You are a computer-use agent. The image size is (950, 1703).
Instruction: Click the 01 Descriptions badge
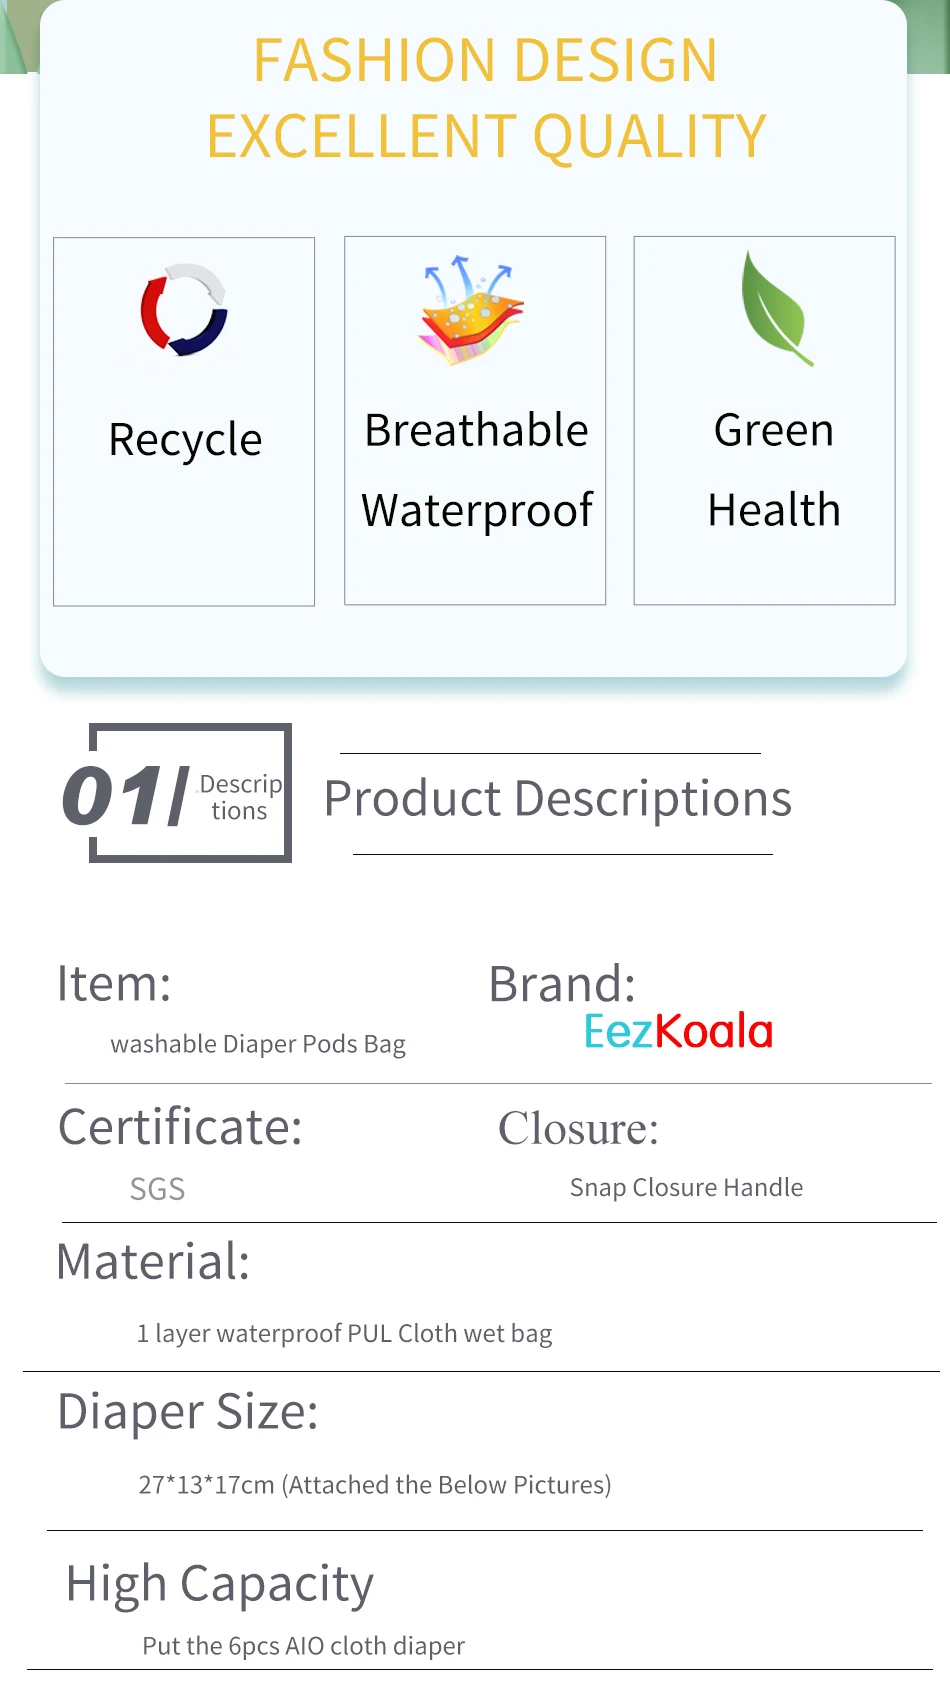[x=177, y=794]
